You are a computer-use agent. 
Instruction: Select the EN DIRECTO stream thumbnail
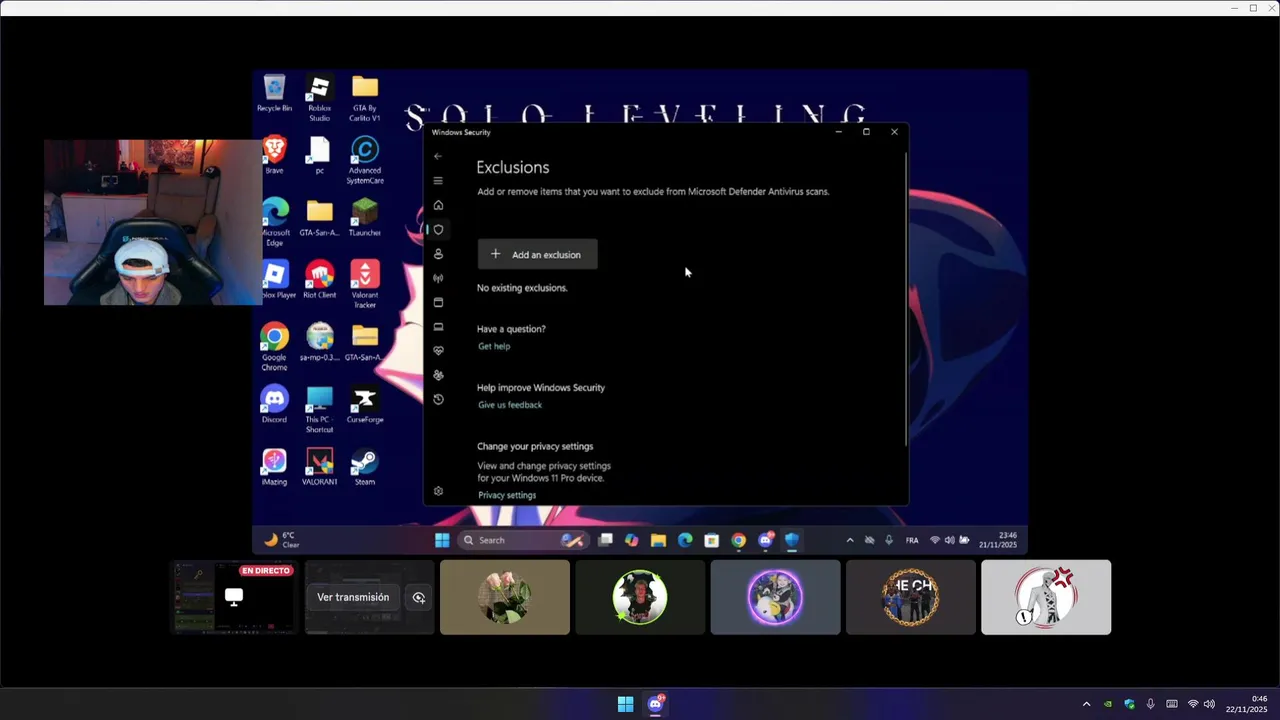tap(234, 597)
